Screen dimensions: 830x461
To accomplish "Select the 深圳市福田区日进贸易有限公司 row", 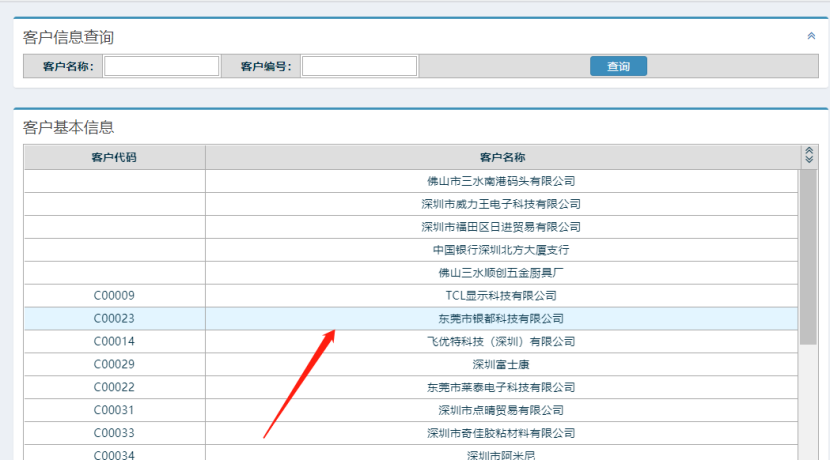I will click(501, 227).
